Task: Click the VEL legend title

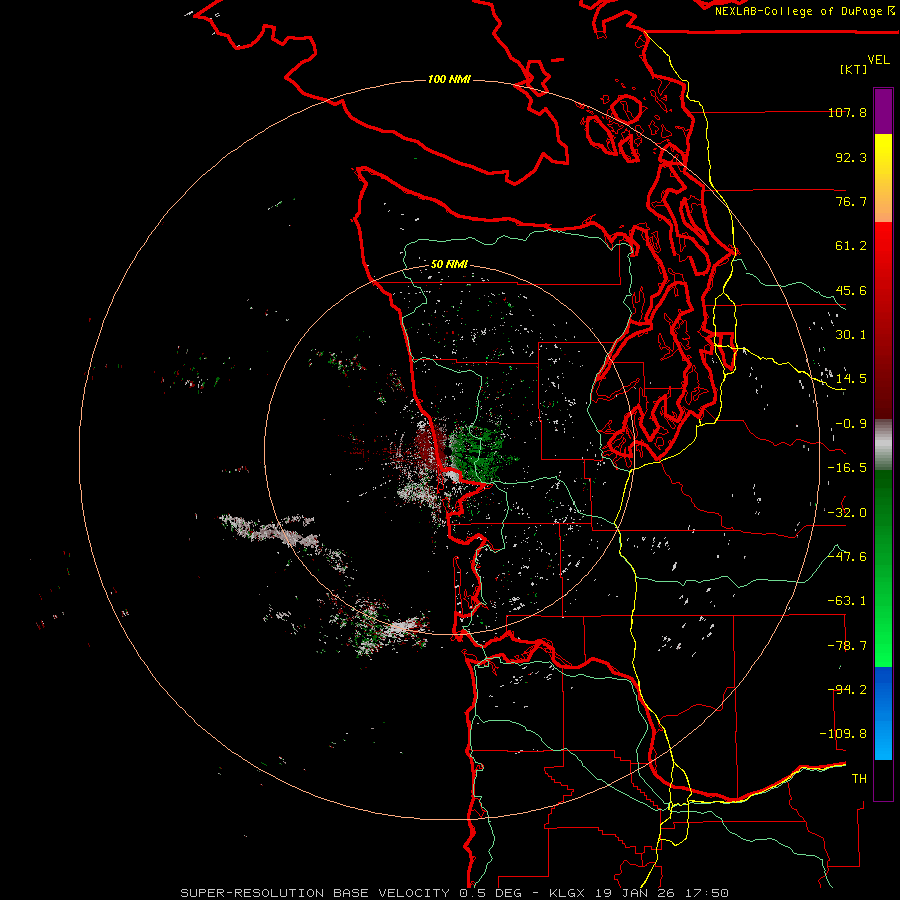Action: tap(878, 60)
